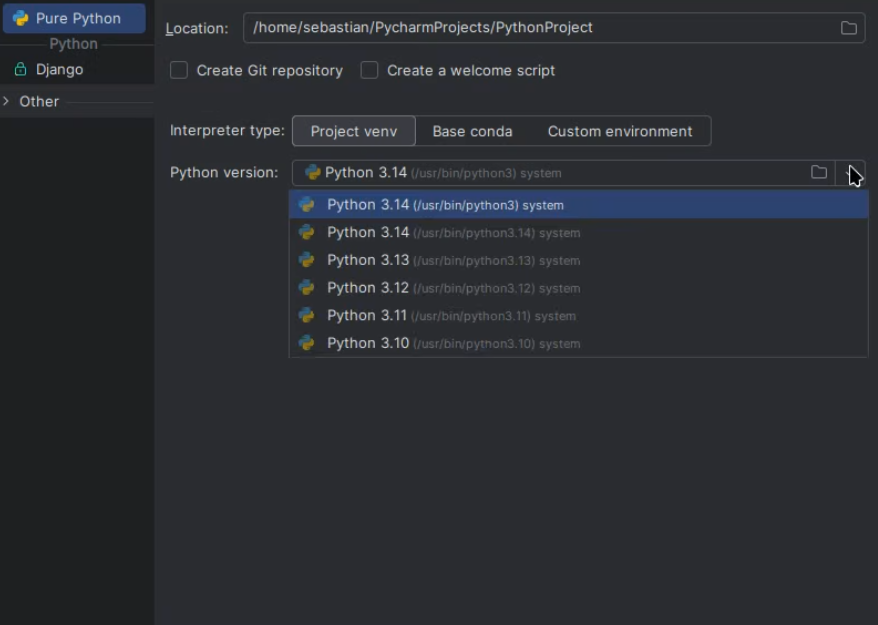The width and height of the screenshot is (878, 625).
Task: Browse for project location folder icon
Action: click(848, 27)
